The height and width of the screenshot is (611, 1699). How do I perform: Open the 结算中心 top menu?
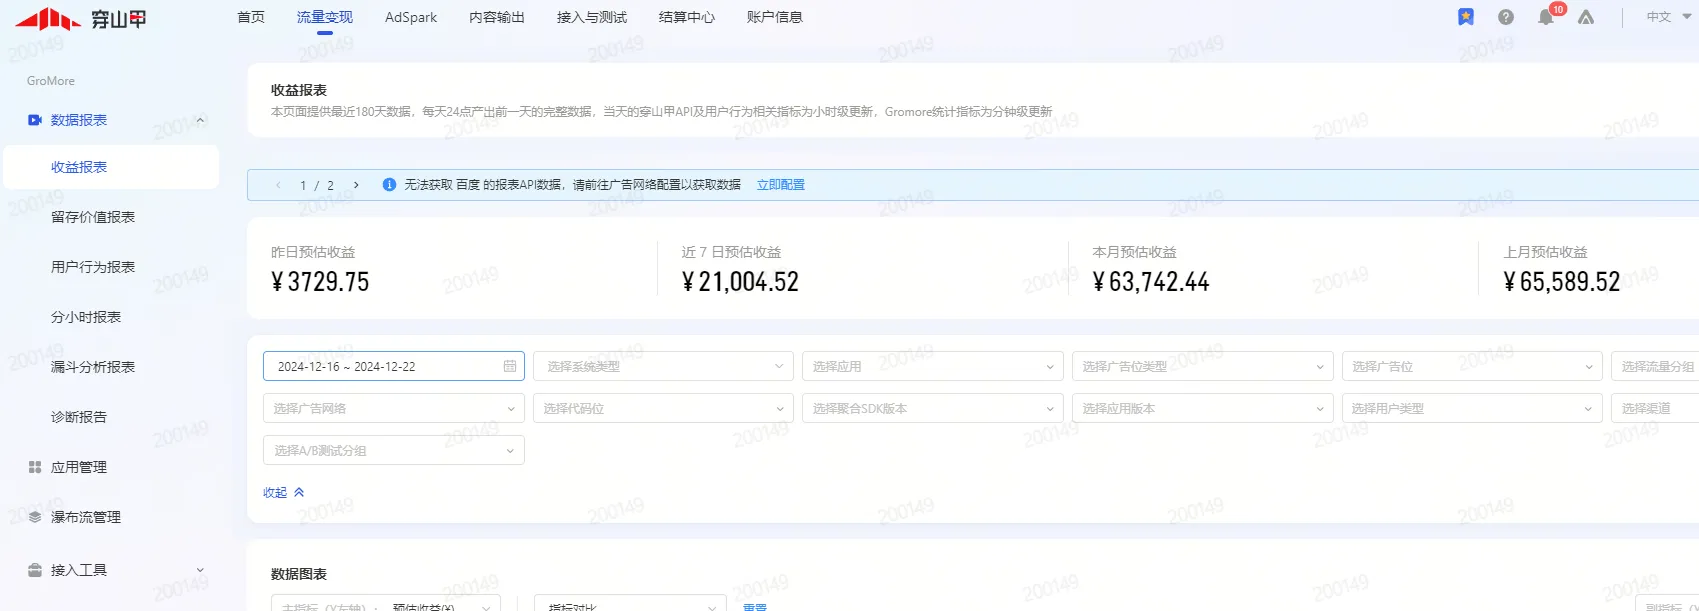click(687, 17)
